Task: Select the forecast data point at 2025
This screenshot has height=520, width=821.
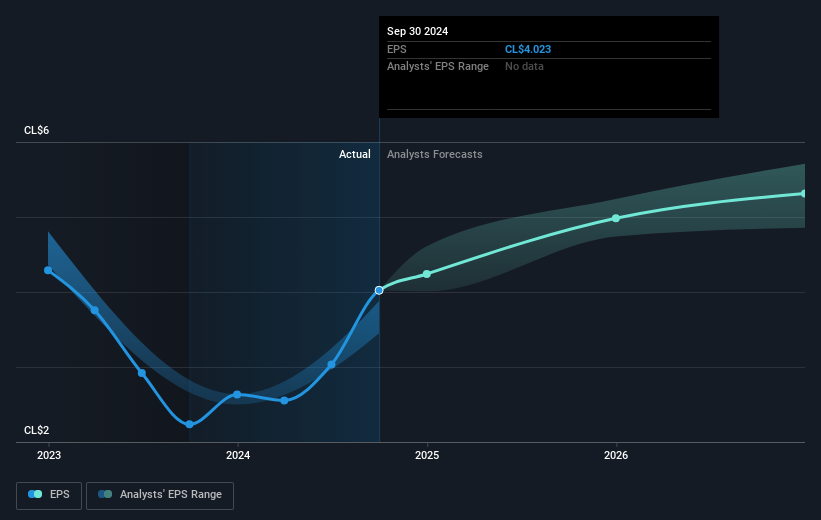Action: [x=427, y=274]
